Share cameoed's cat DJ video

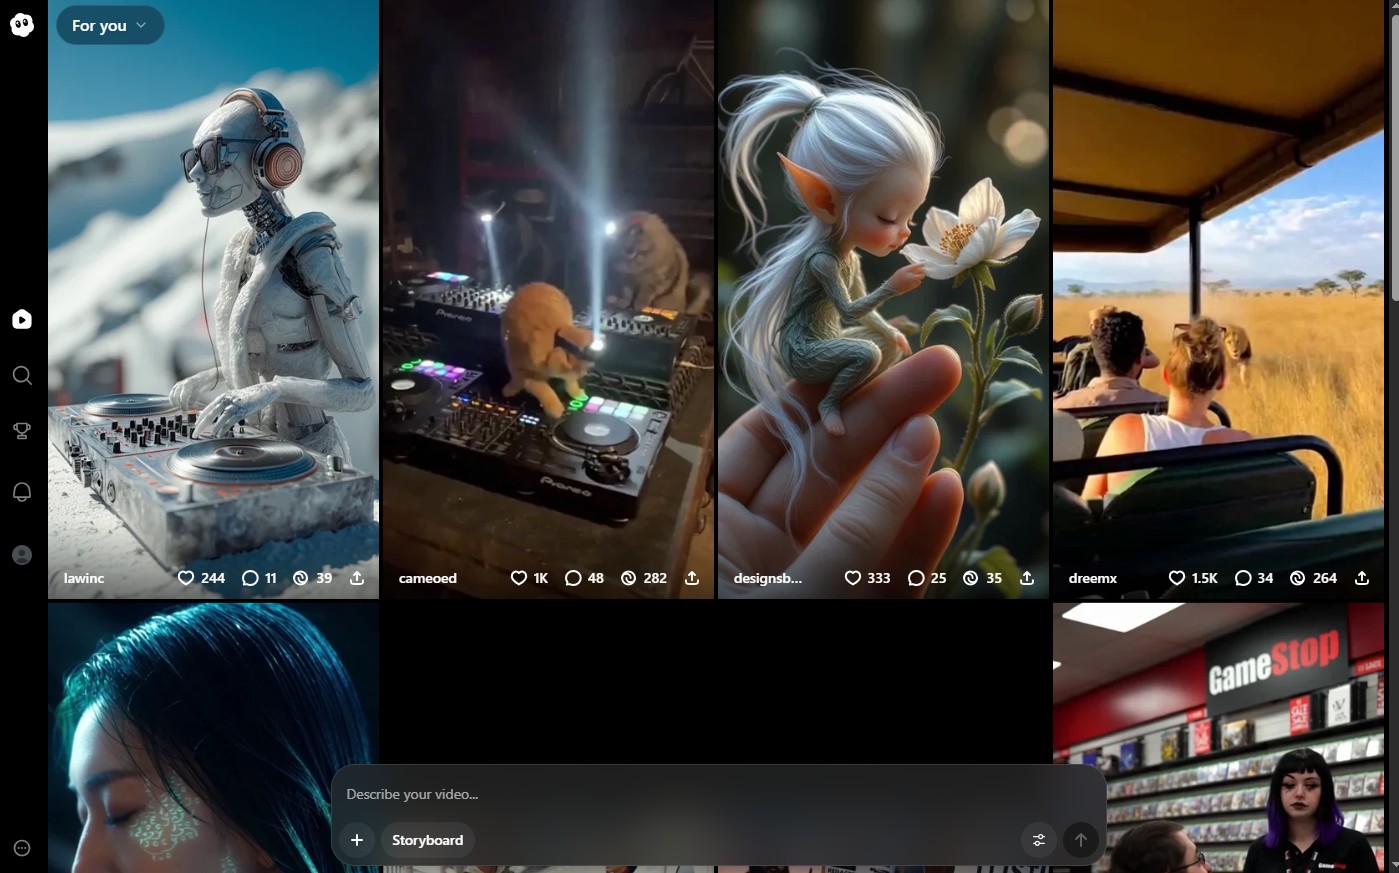click(x=692, y=578)
